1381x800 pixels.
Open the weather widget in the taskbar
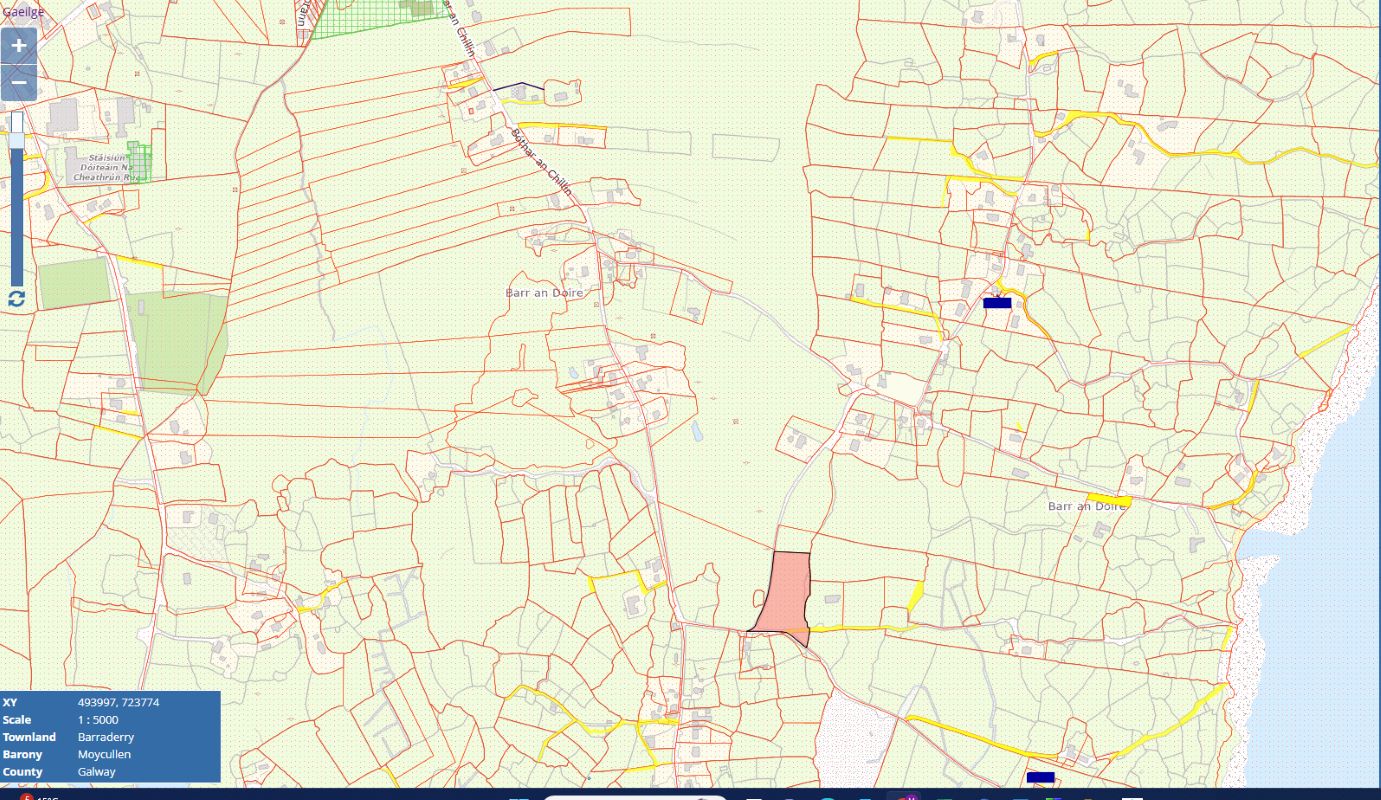click(35, 796)
